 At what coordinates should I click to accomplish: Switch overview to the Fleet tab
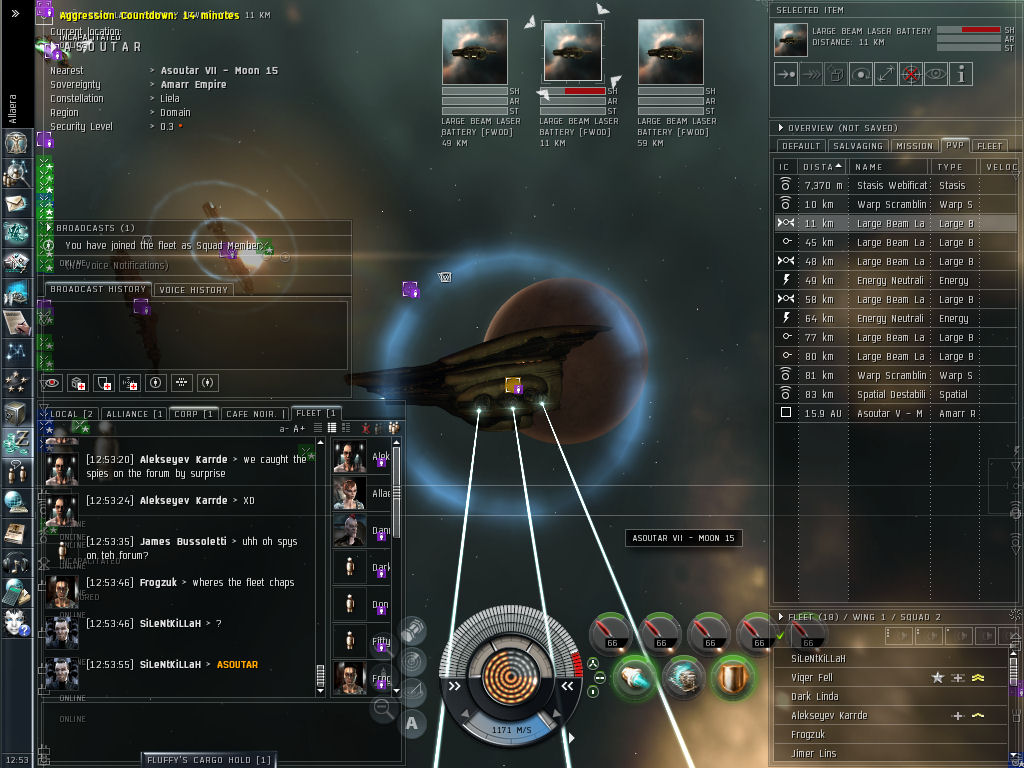tap(989, 146)
